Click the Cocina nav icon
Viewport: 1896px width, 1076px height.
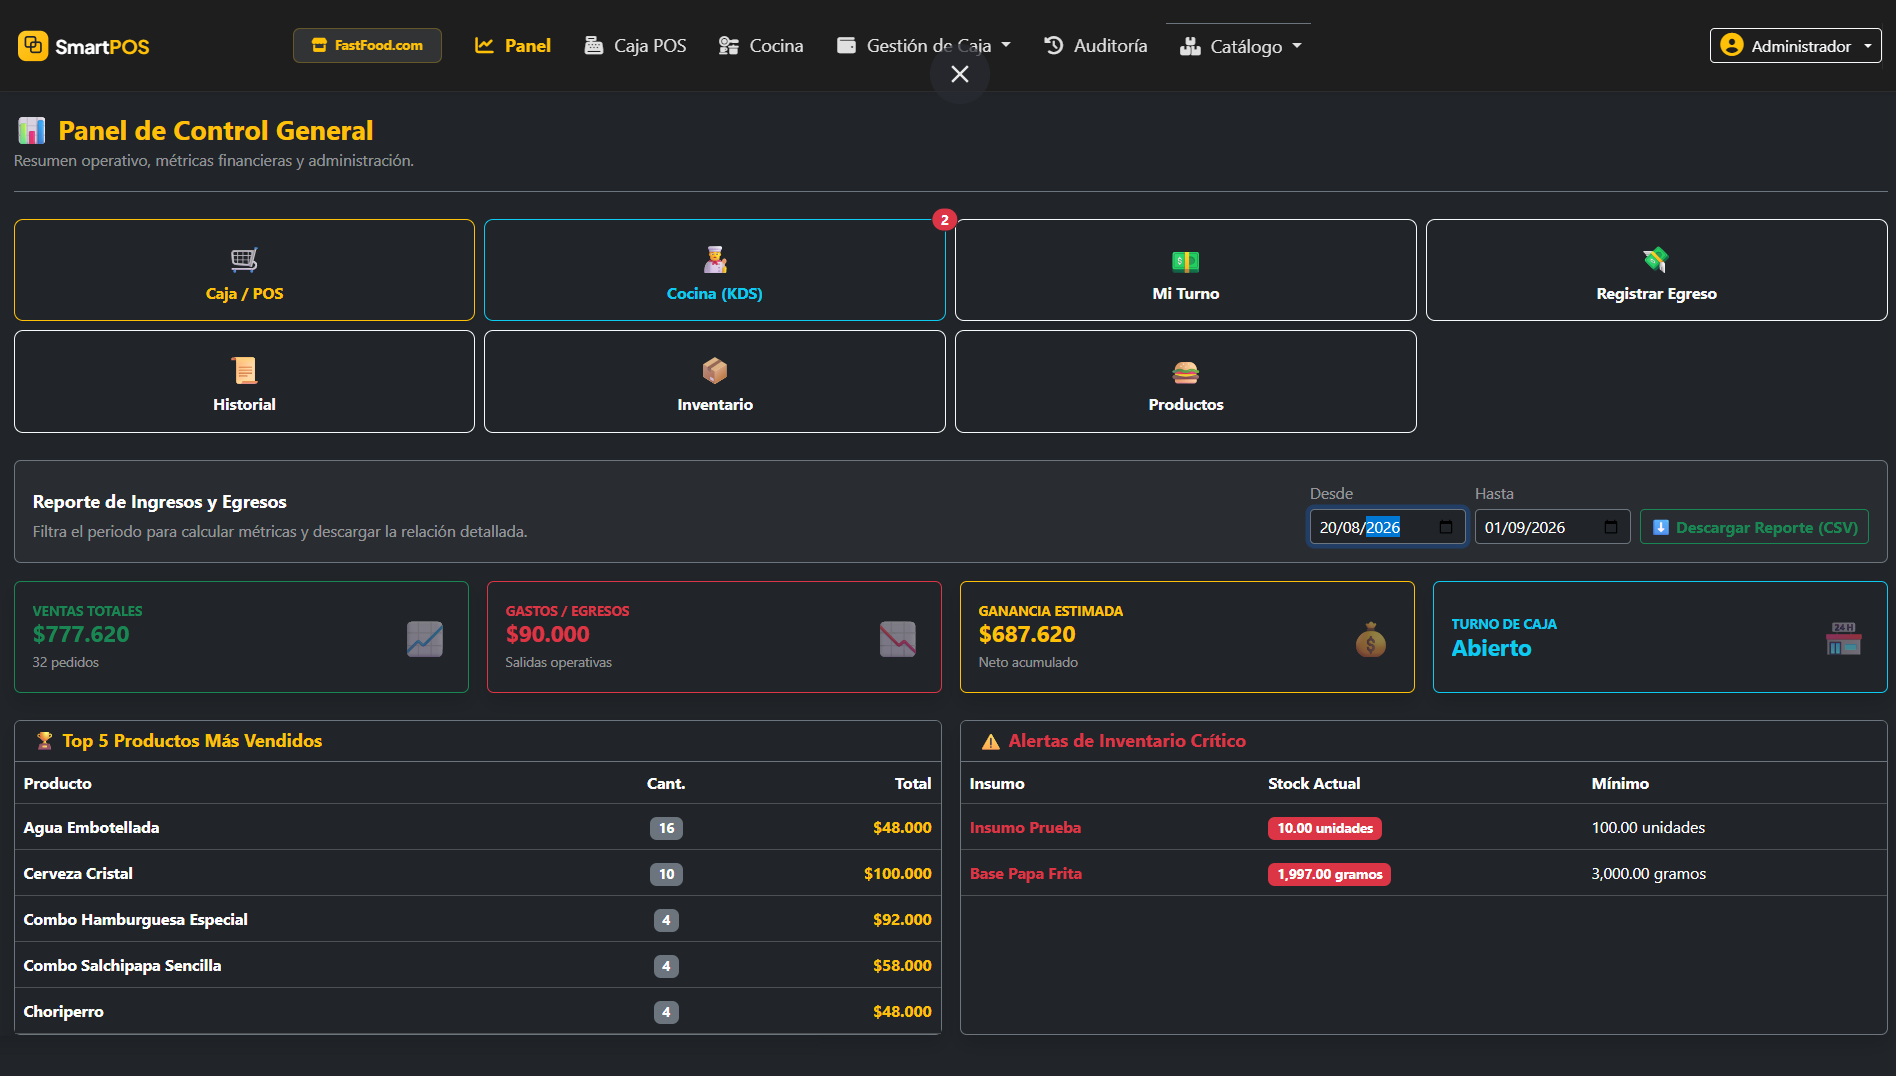(x=729, y=45)
